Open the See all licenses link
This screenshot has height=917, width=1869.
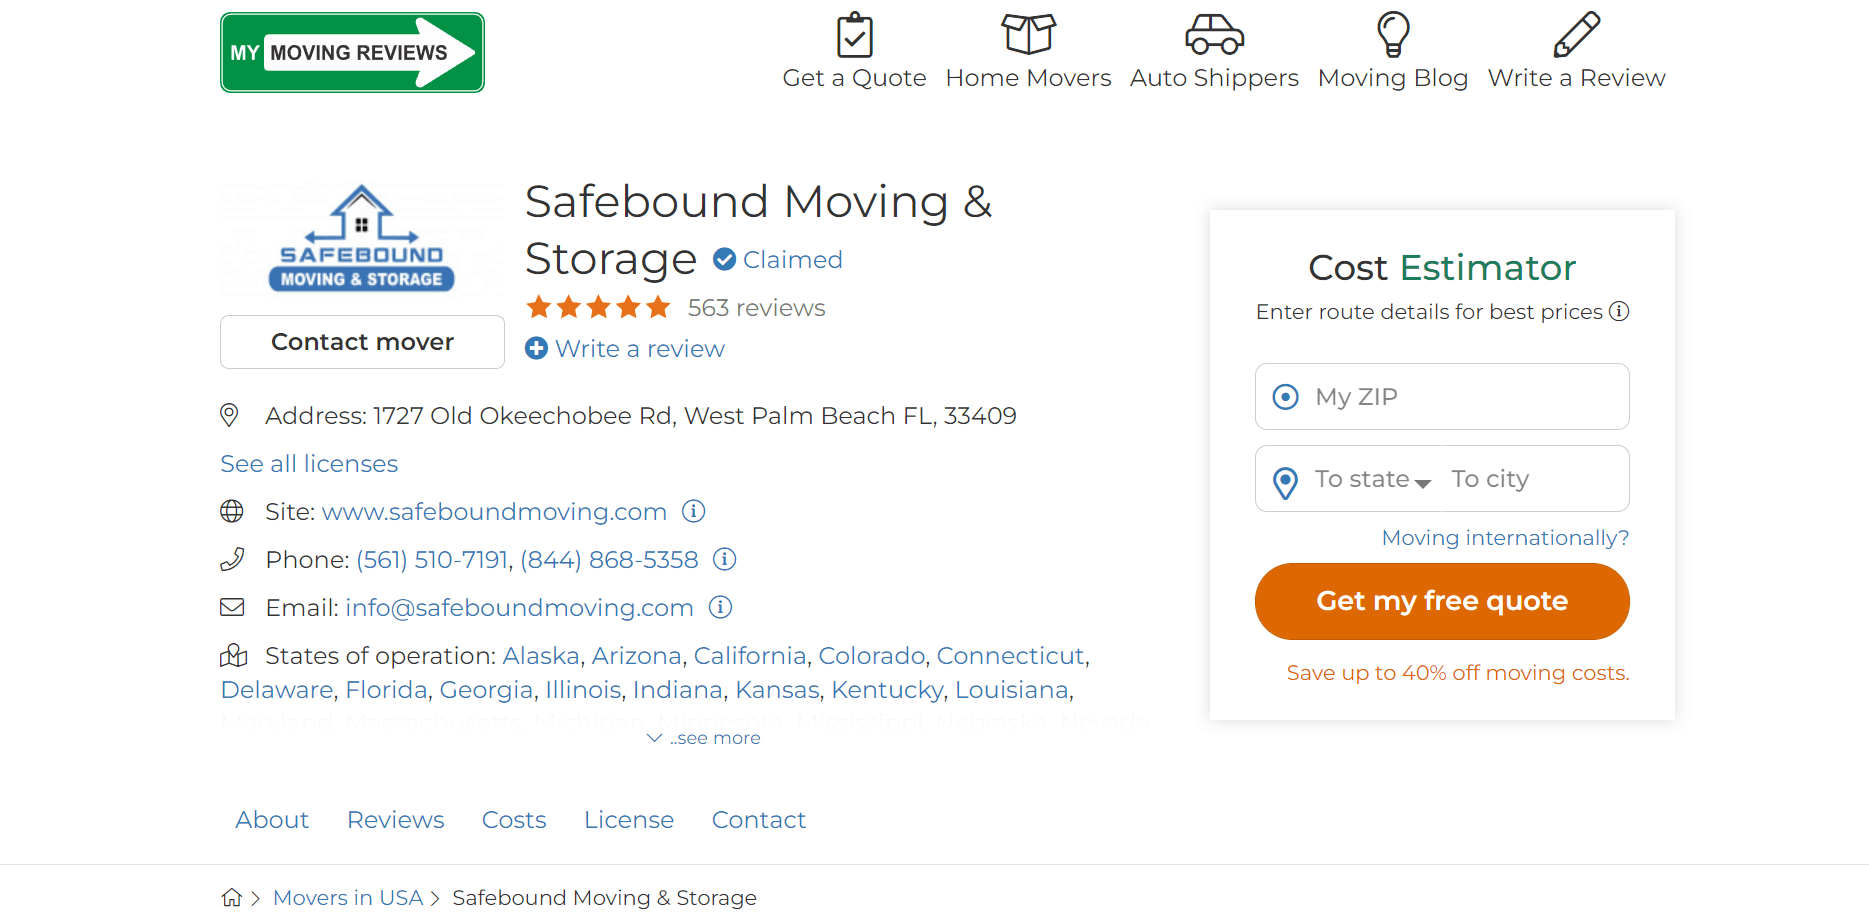(309, 464)
